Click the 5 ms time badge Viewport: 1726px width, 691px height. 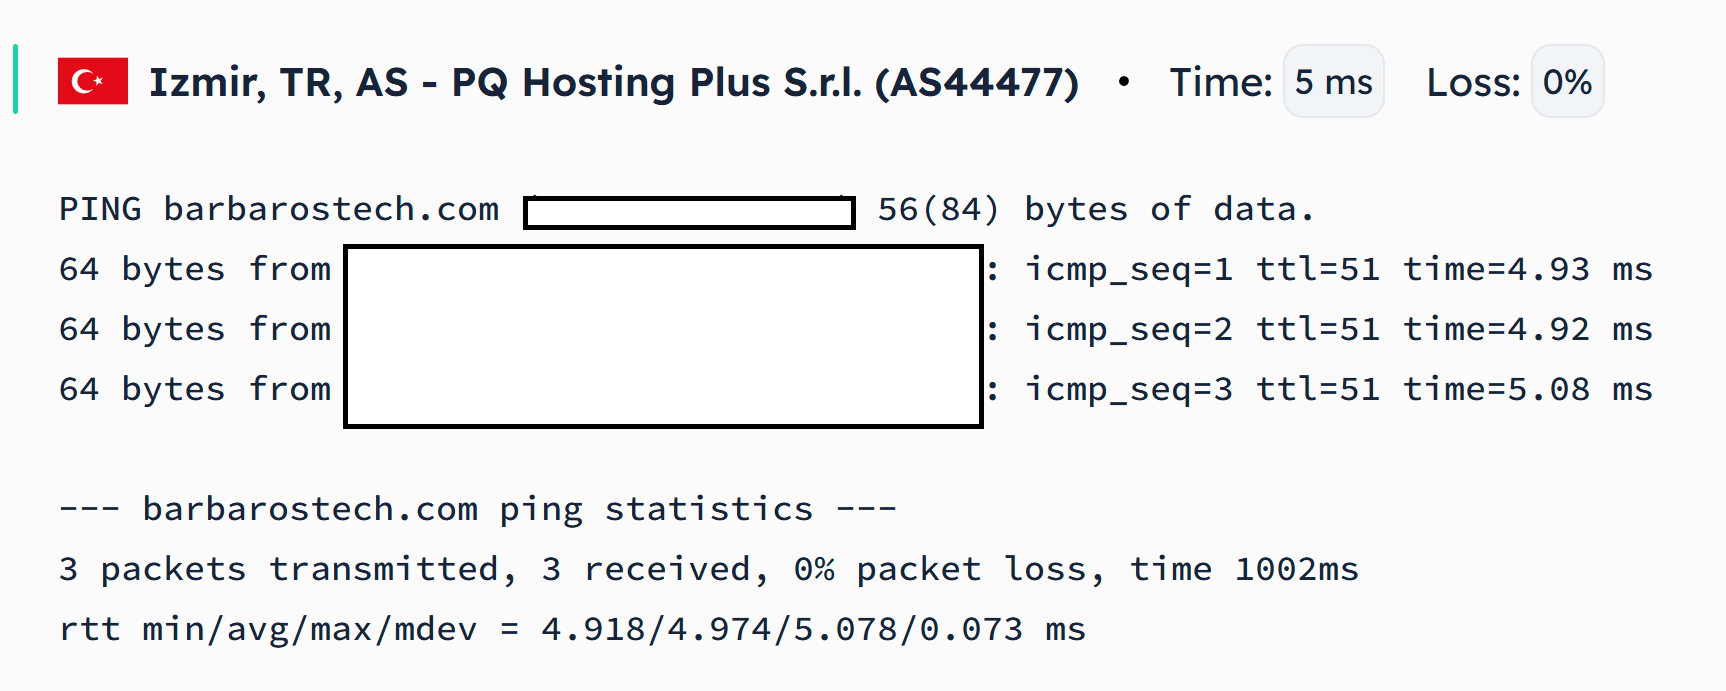[x=1334, y=81]
